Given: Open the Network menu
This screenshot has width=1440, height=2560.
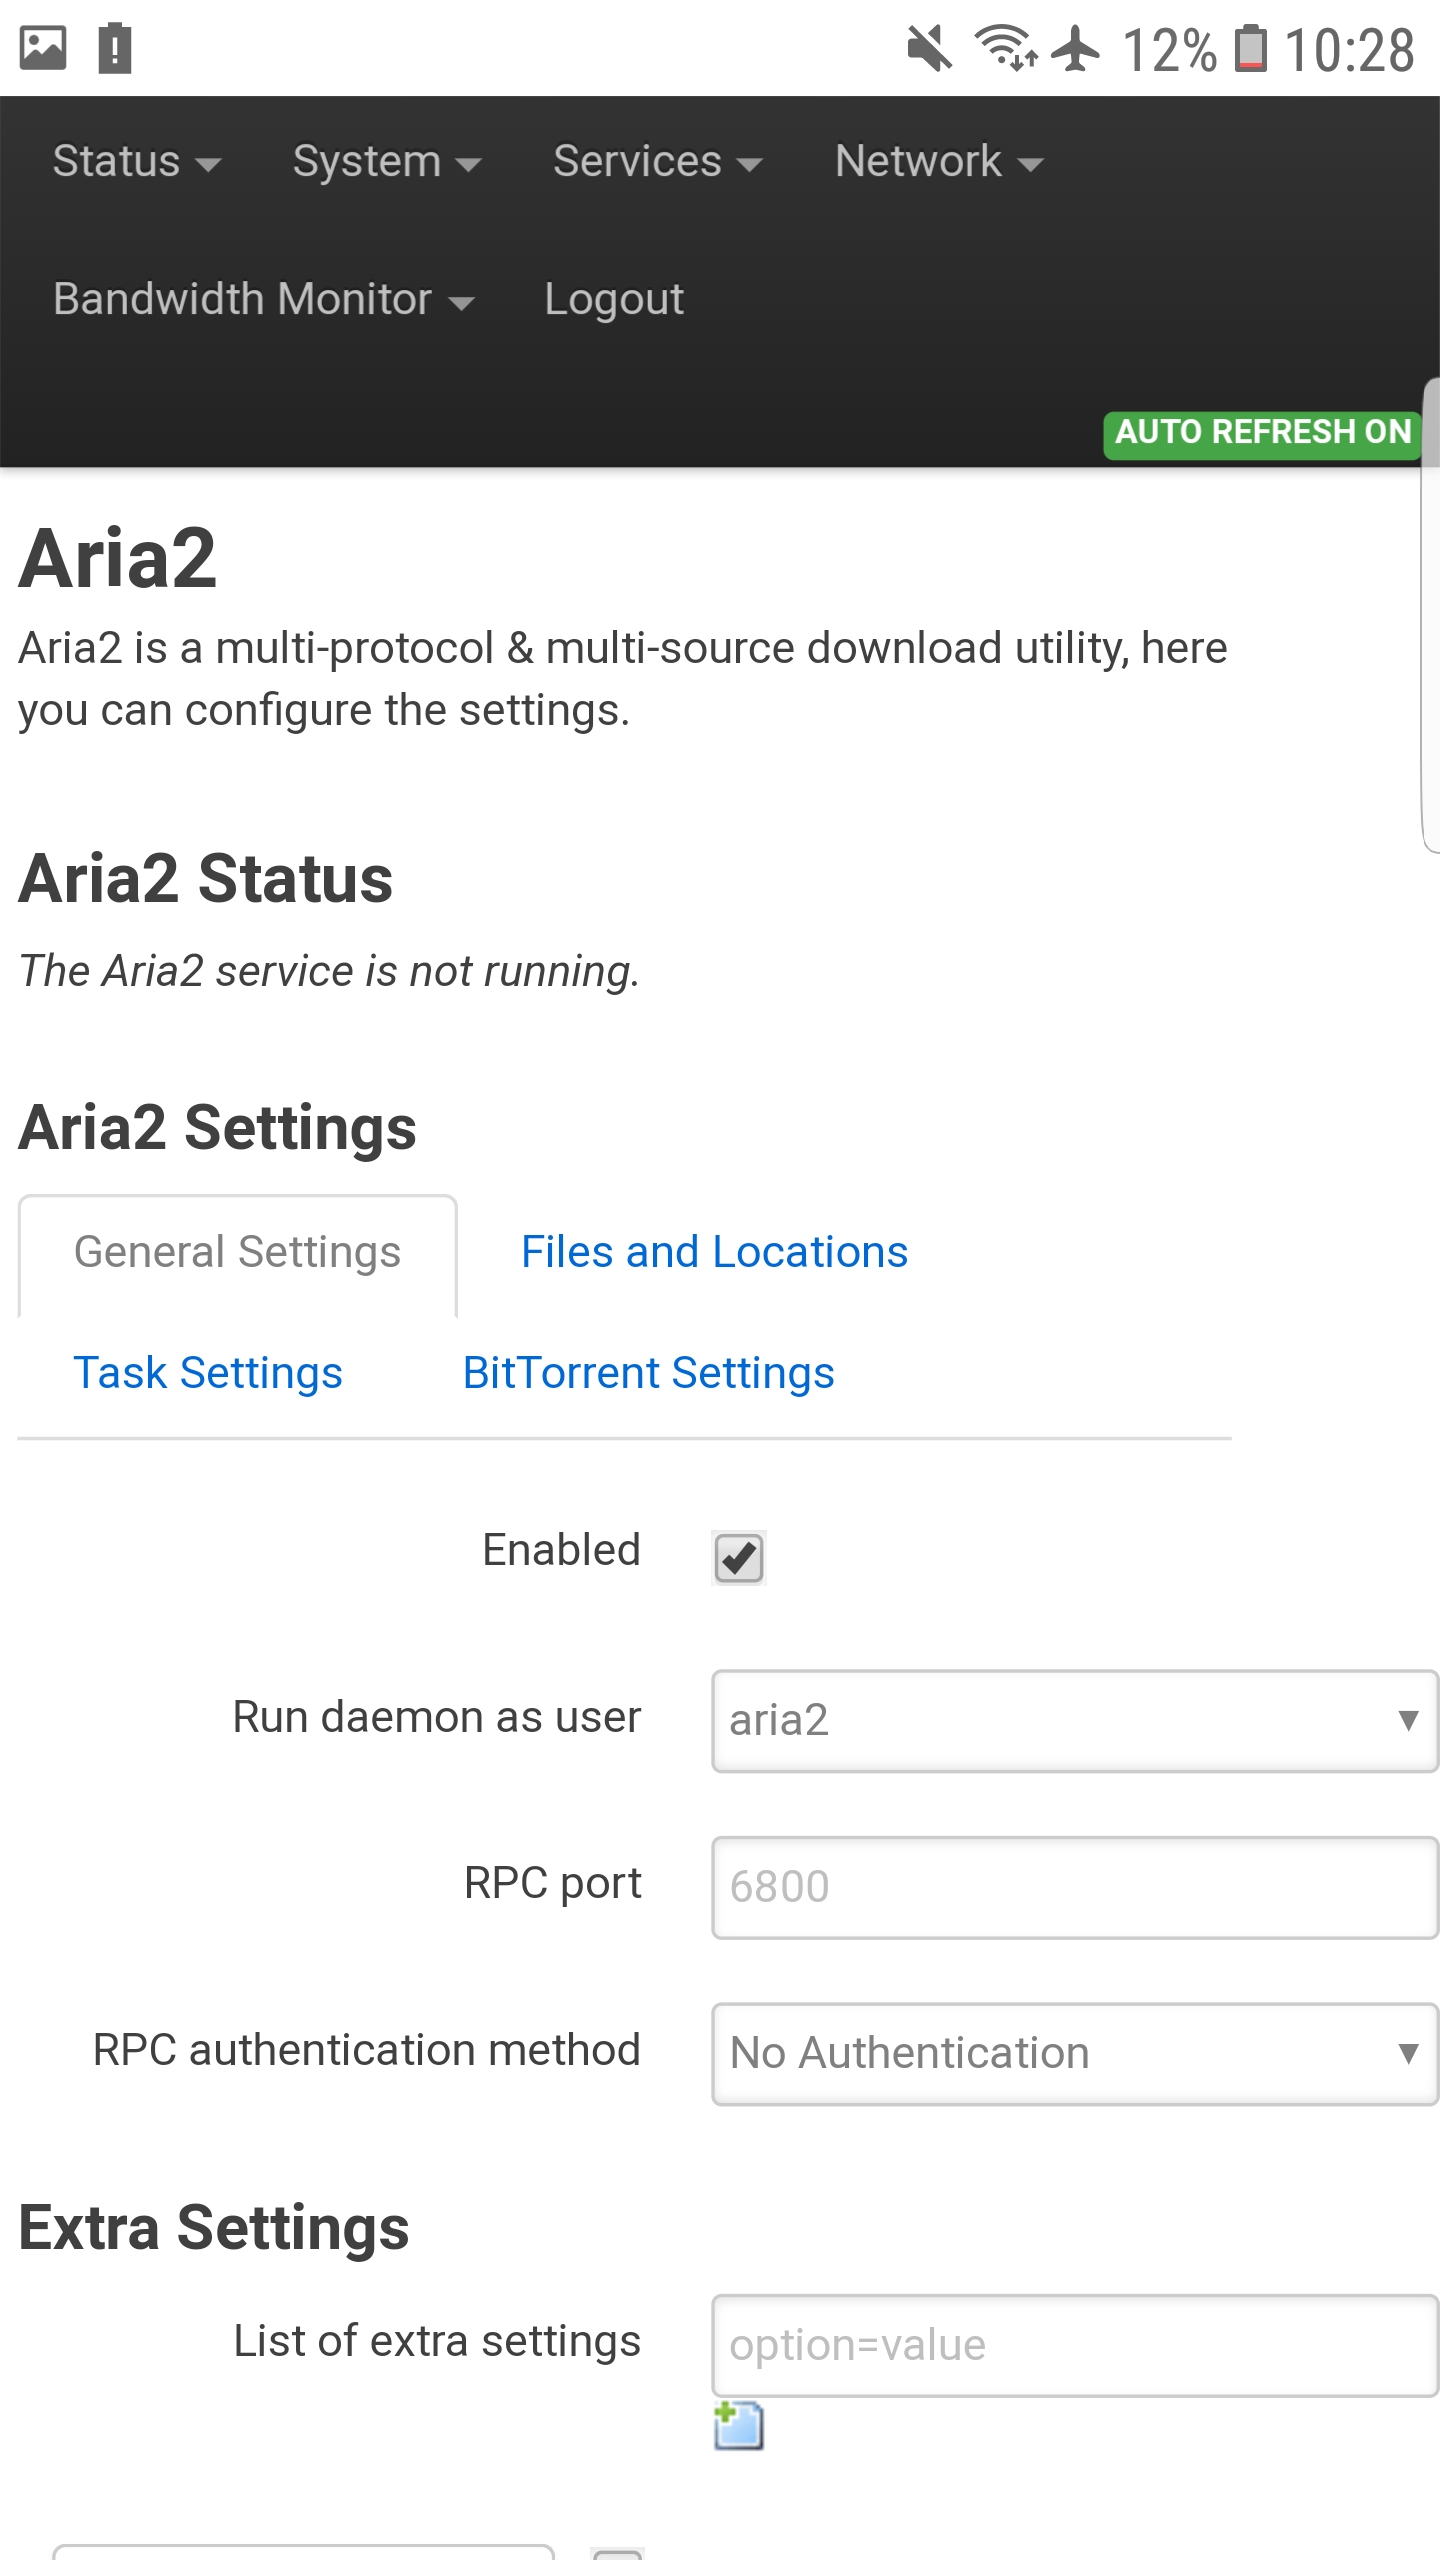Looking at the screenshot, I should pos(938,162).
